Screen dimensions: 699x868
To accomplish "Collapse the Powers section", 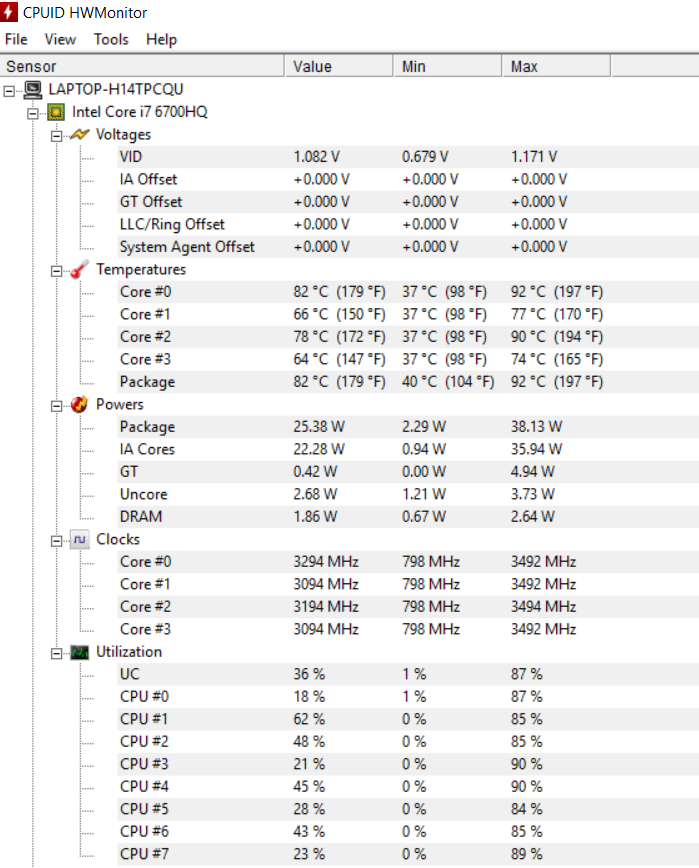I will coord(56,406).
